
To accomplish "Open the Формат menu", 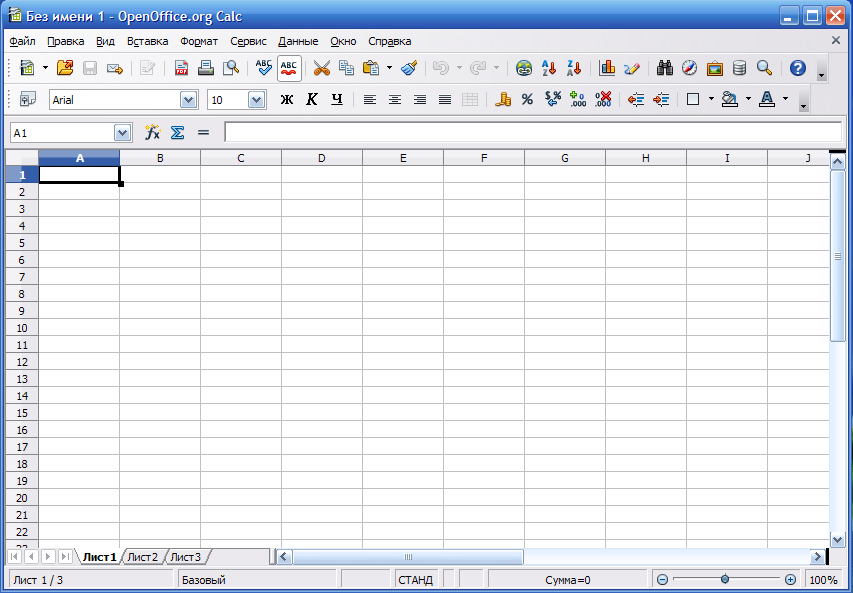I will tap(199, 41).
